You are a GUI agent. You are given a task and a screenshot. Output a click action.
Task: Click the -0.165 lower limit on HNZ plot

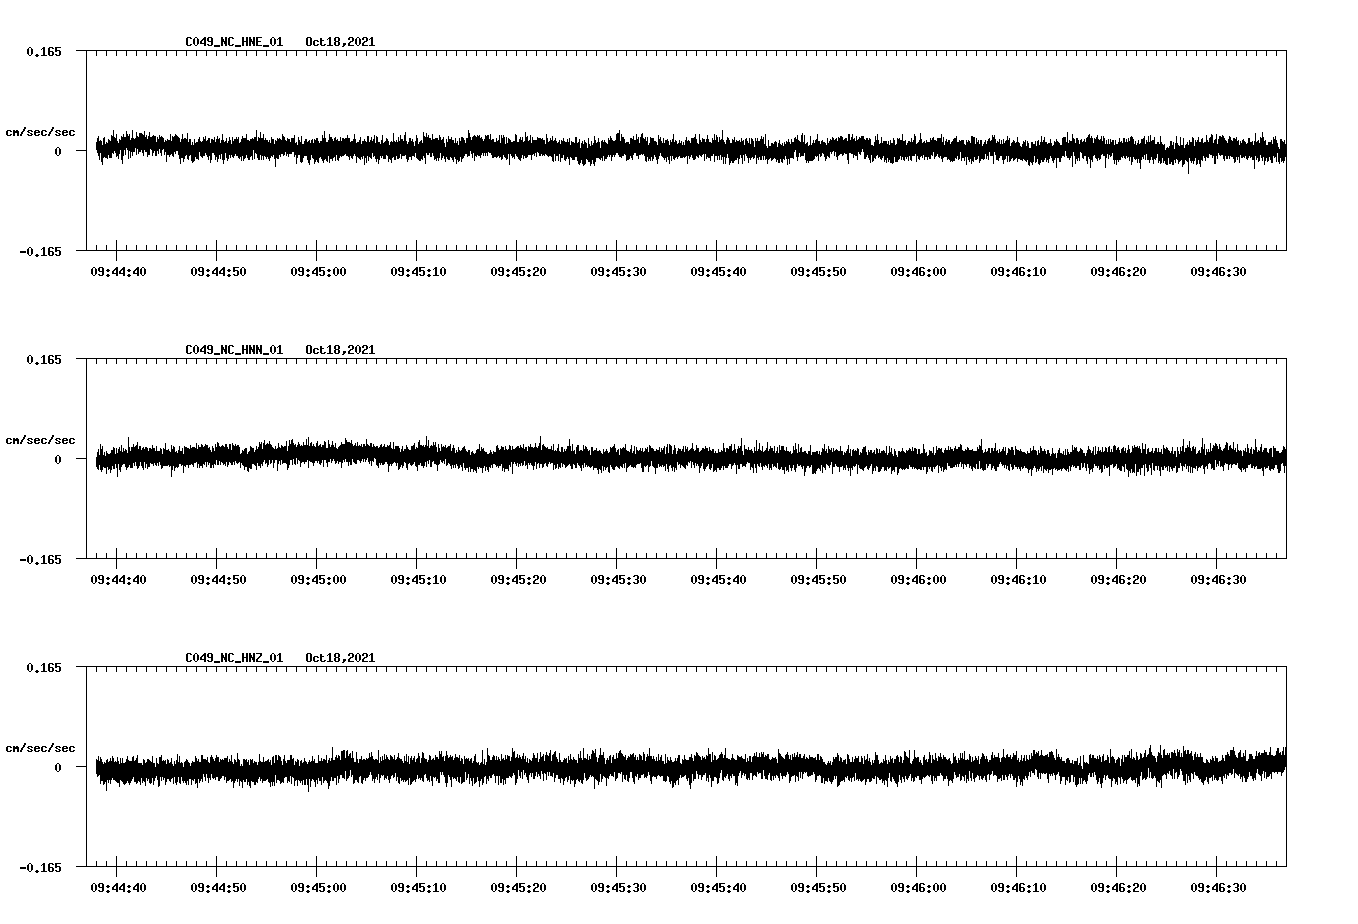click(x=40, y=867)
